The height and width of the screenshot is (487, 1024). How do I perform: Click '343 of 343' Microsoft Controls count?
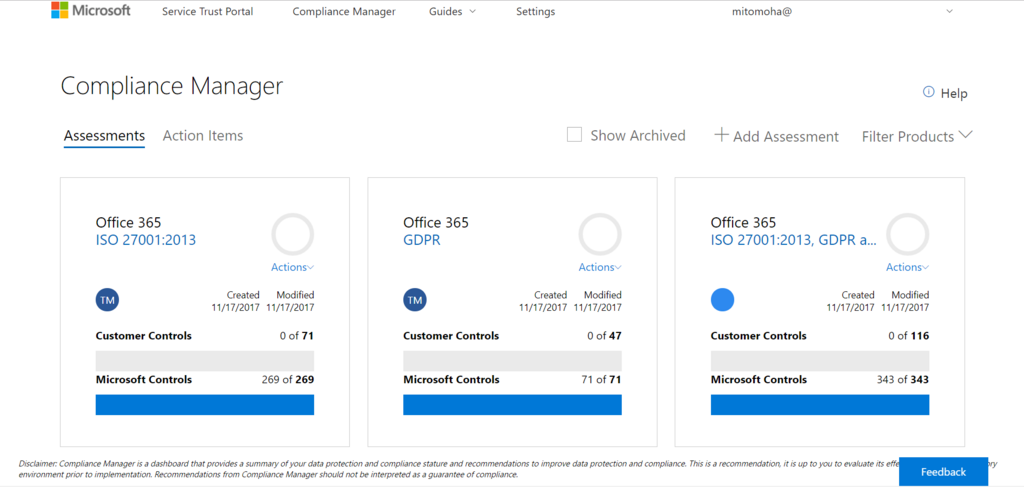pyautogui.click(x=903, y=379)
